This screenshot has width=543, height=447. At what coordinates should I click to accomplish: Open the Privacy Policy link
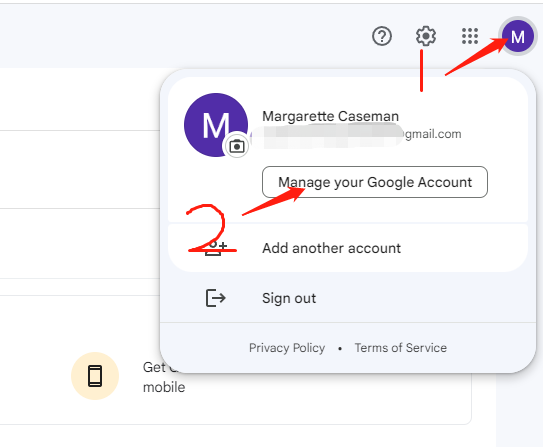[287, 348]
